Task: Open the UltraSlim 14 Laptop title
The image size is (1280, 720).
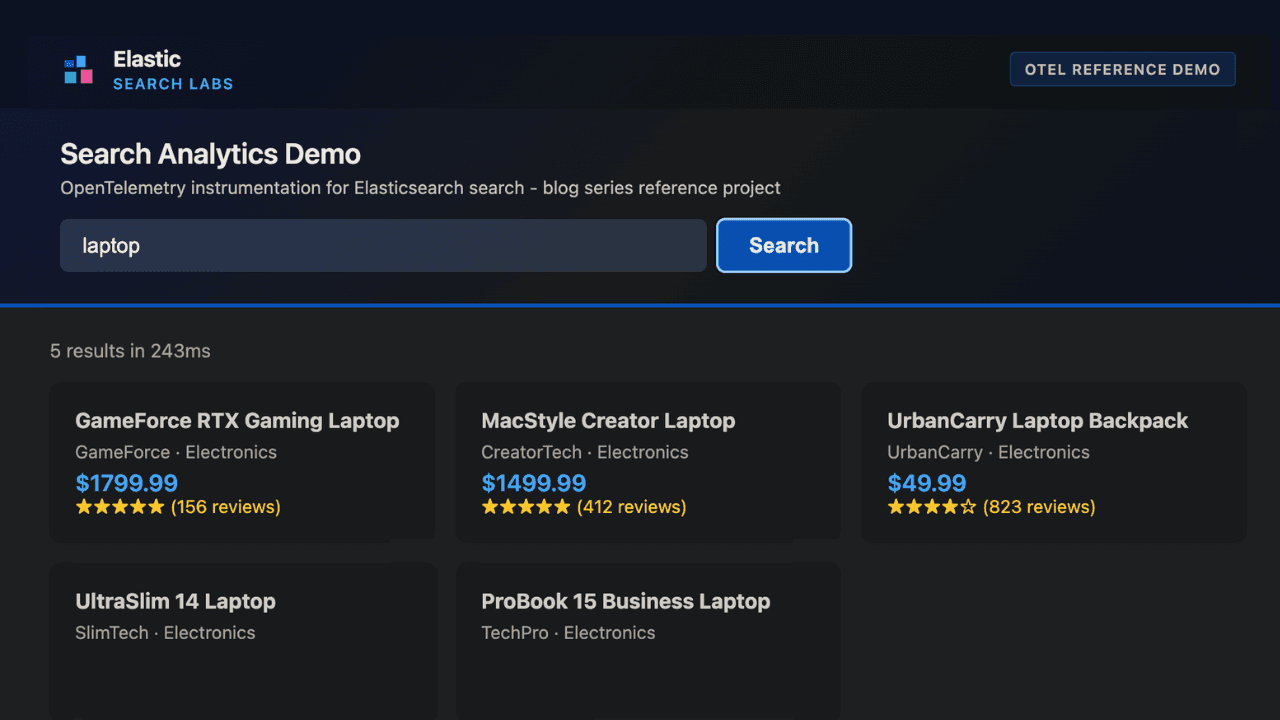Action: pyautogui.click(x=175, y=601)
